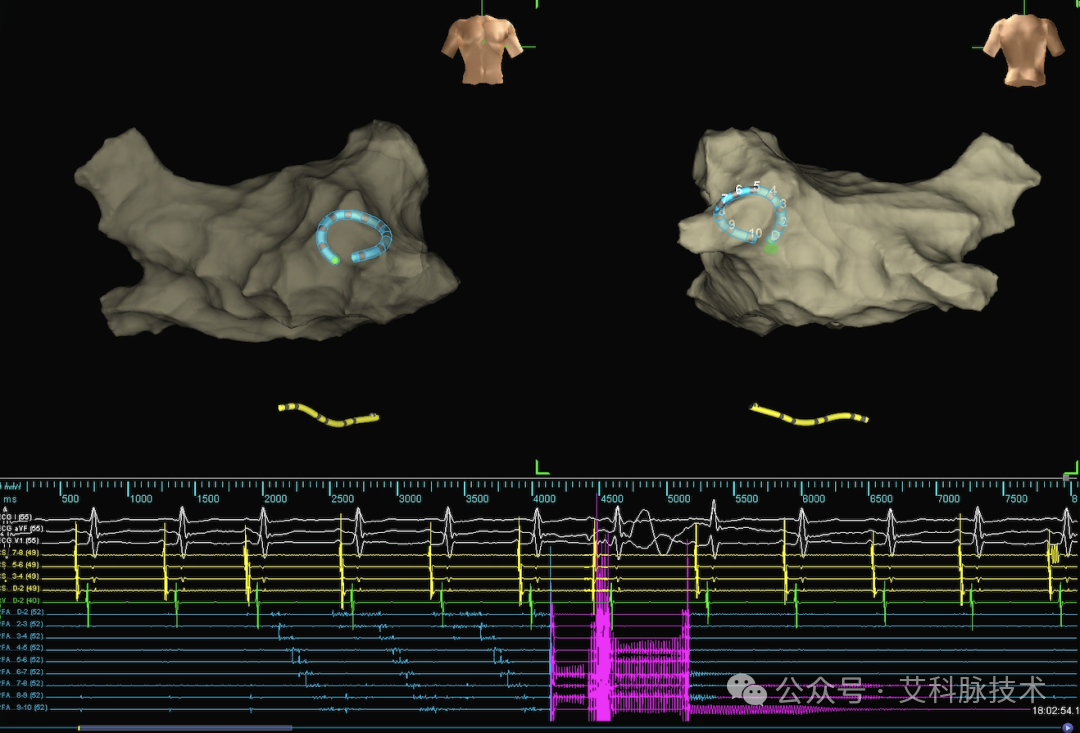
Task: Click the 2000 ms mark on time ruler
Action: [x=276, y=499]
